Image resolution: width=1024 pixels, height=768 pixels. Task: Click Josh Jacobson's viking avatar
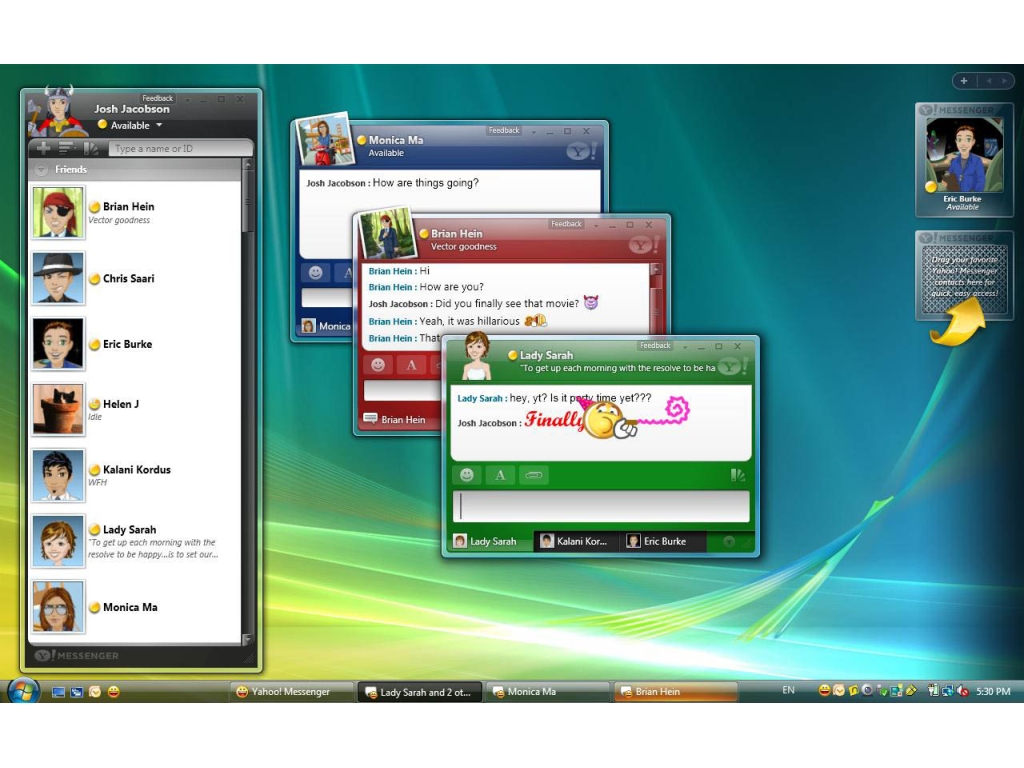click(x=58, y=111)
